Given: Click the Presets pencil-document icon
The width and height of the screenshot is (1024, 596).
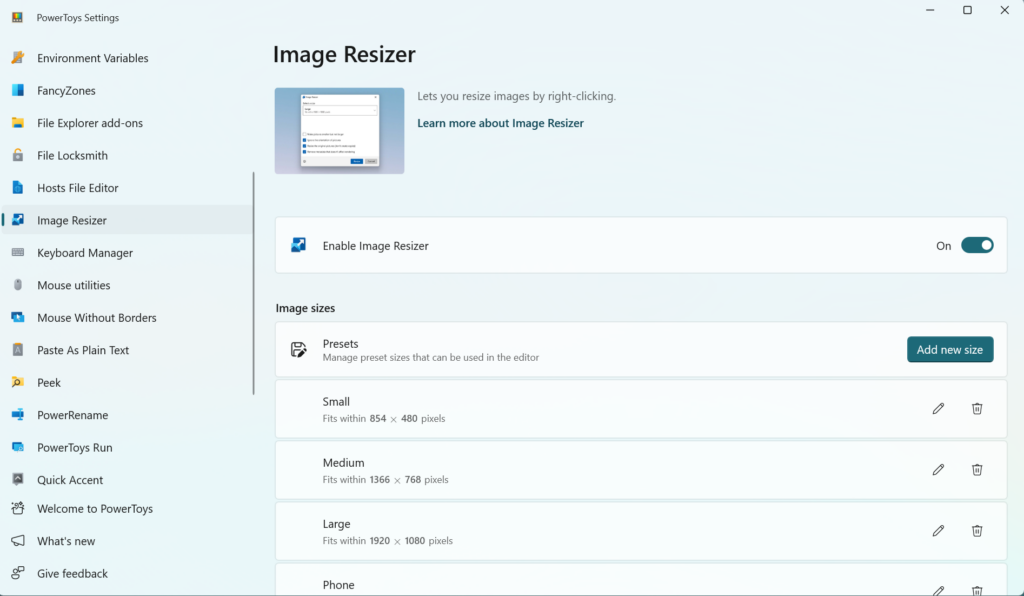Looking at the screenshot, I should (x=297, y=349).
